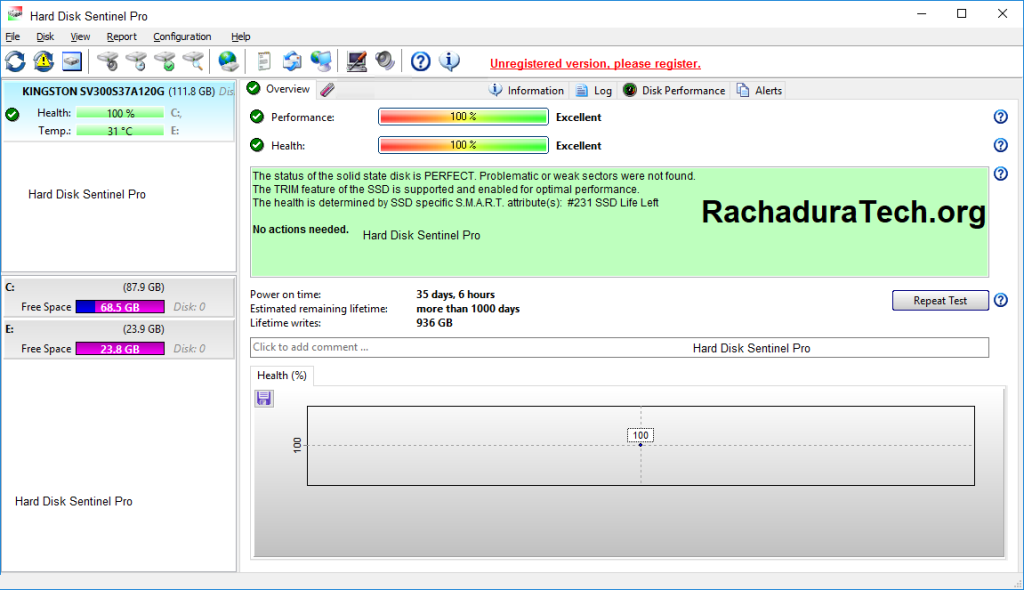Click the send report by email icon
Image resolution: width=1024 pixels, height=590 pixels.
click(x=292, y=62)
